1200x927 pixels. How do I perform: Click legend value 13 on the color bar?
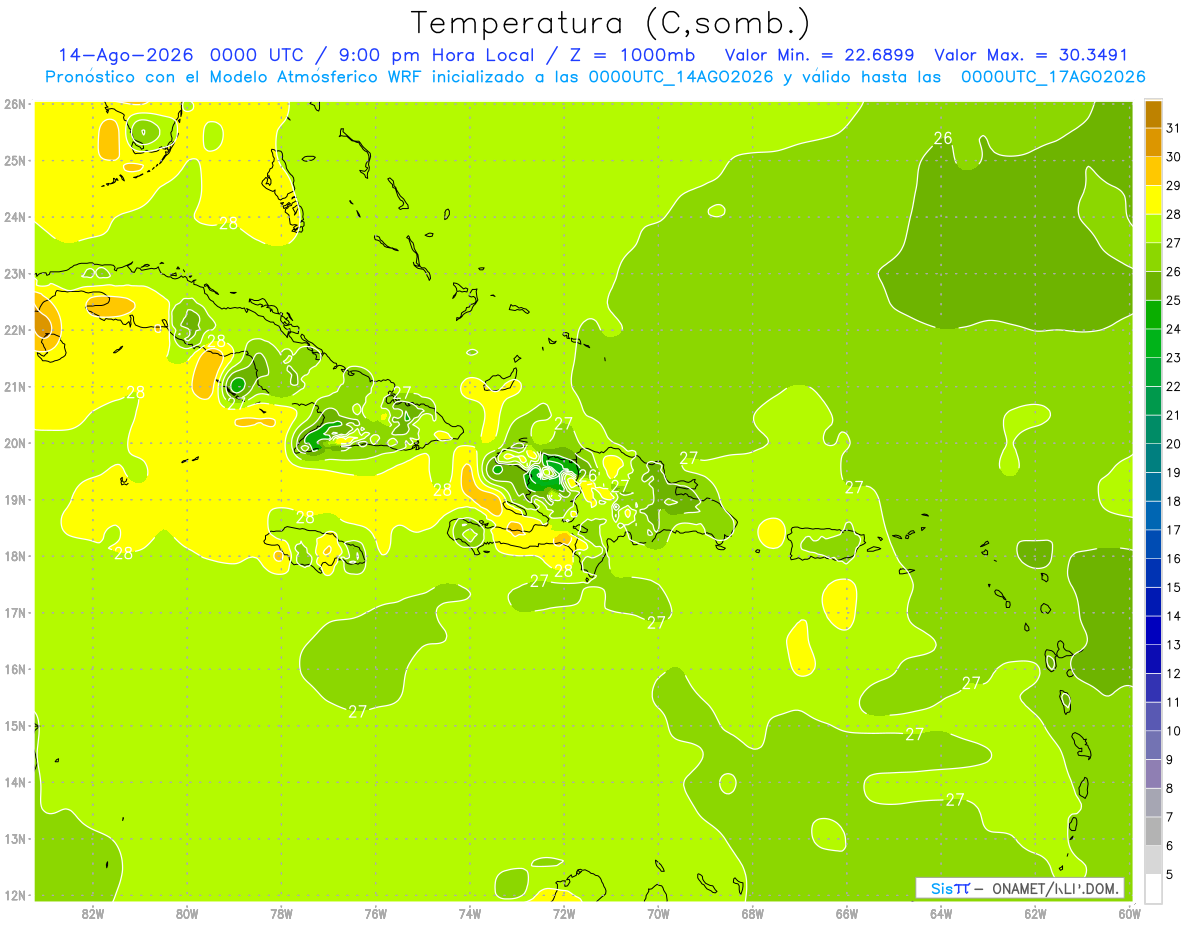[x=1174, y=644]
